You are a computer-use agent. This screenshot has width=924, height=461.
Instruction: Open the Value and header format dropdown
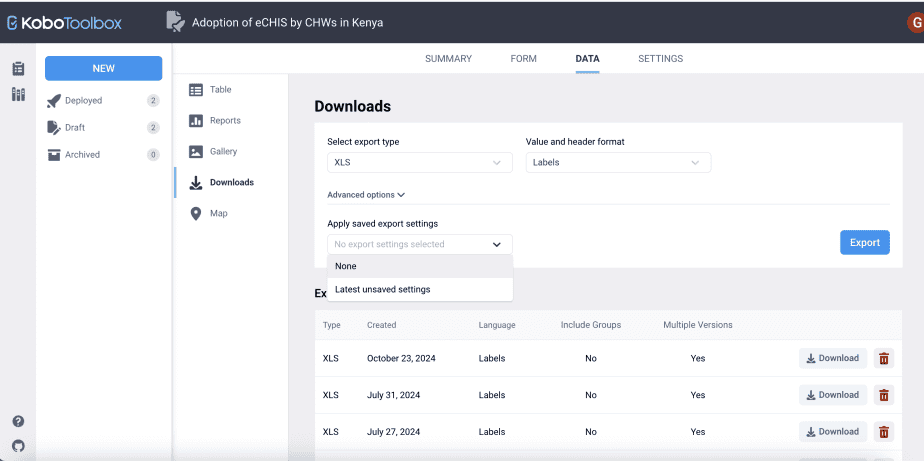(618, 162)
